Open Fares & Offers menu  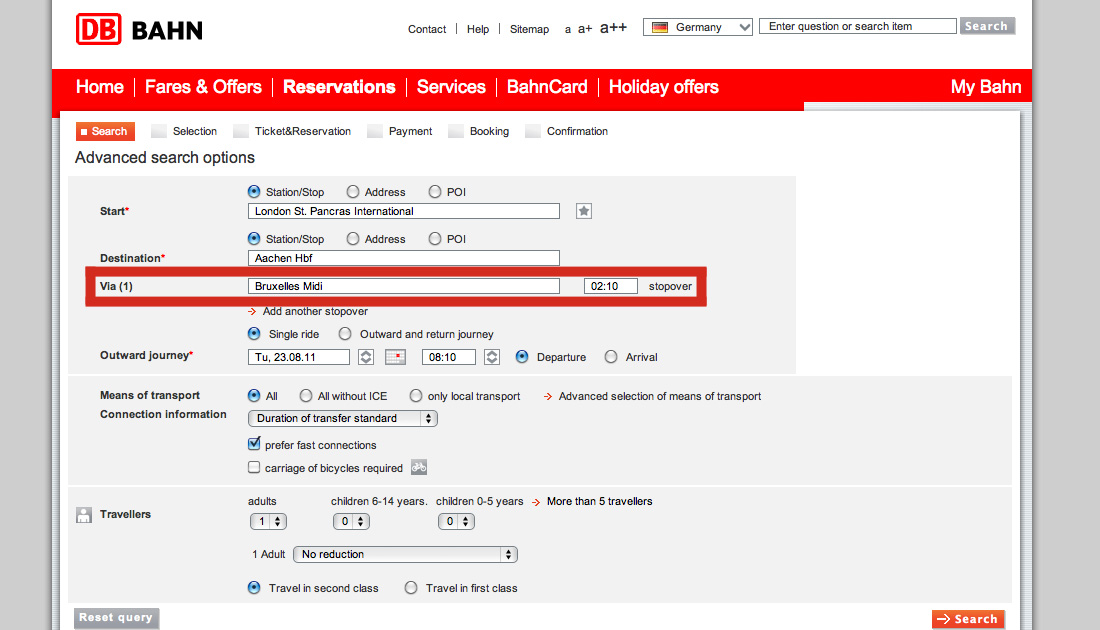203,87
